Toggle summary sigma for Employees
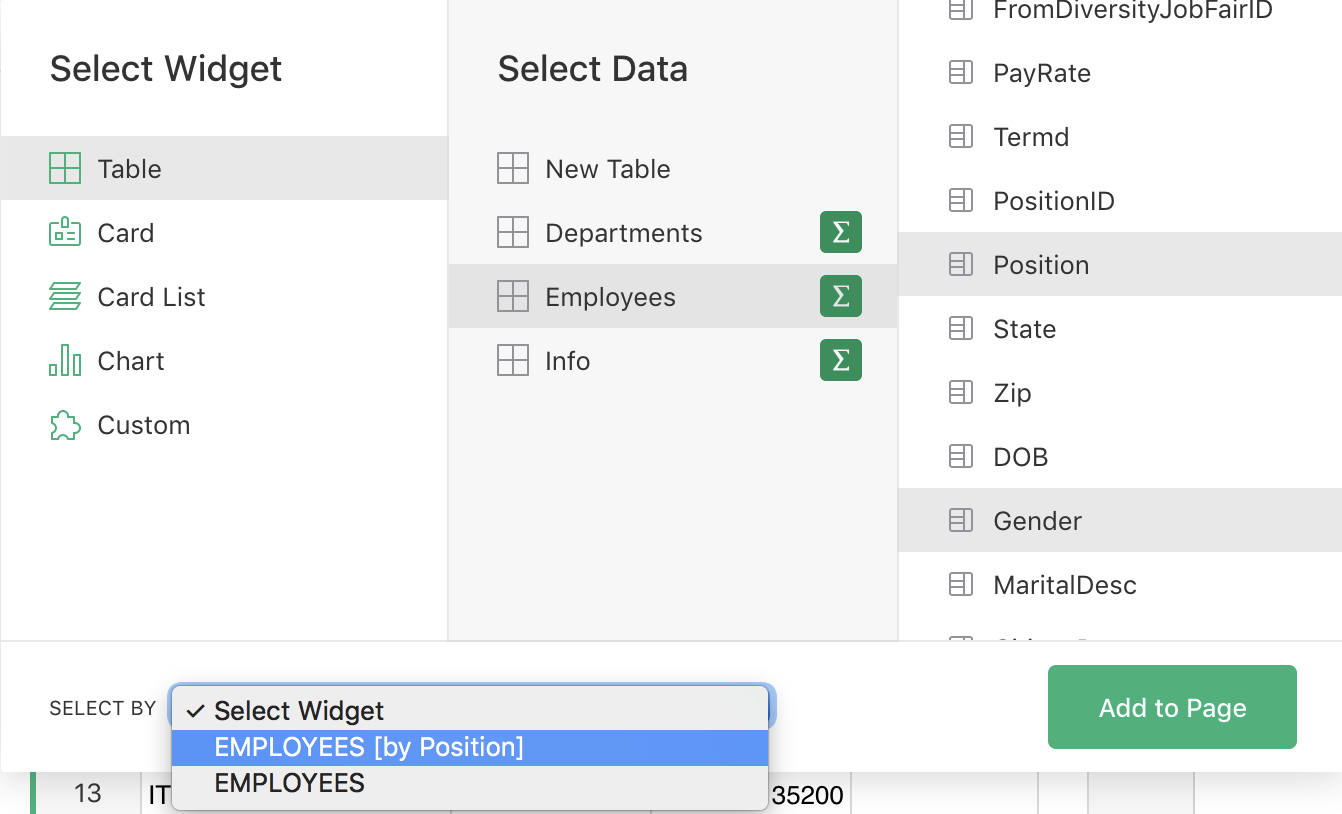 click(840, 296)
